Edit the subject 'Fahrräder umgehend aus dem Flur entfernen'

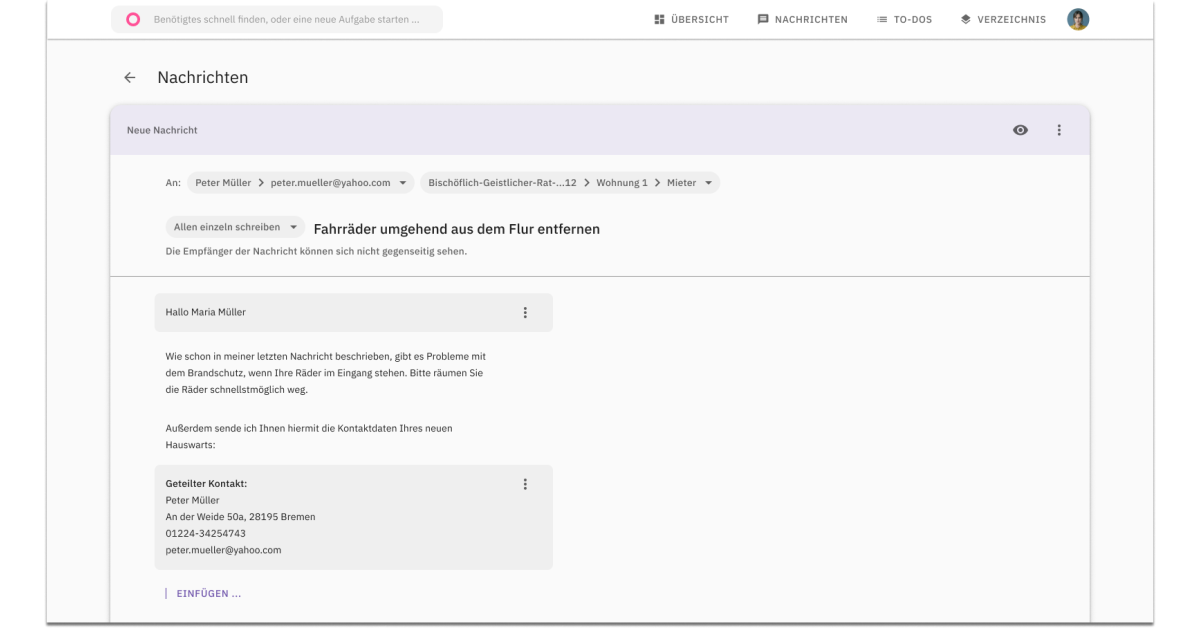[457, 229]
